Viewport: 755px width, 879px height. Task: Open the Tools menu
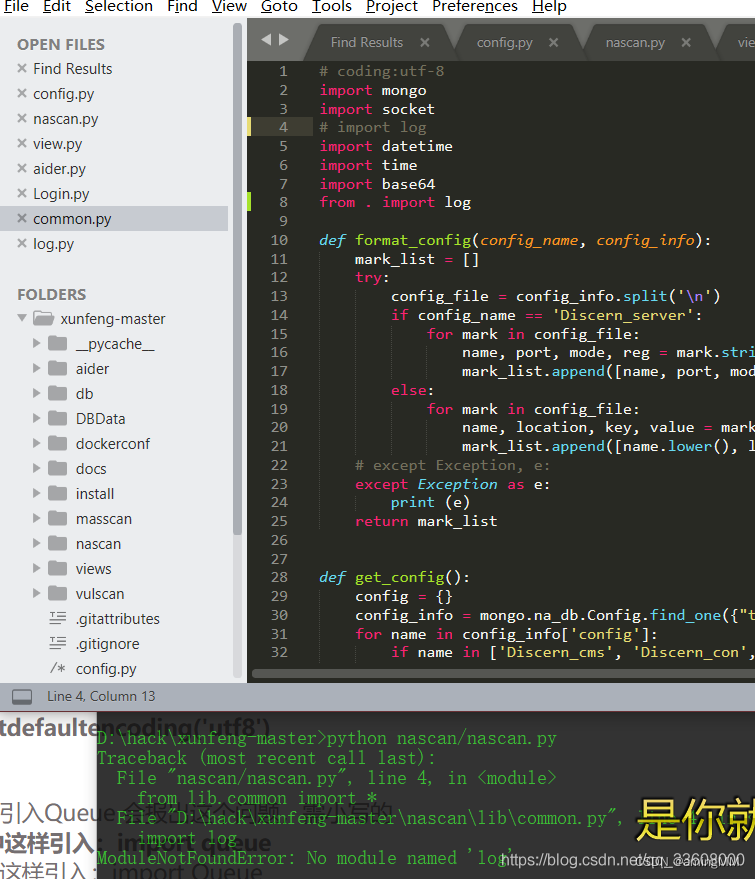[x=332, y=7]
